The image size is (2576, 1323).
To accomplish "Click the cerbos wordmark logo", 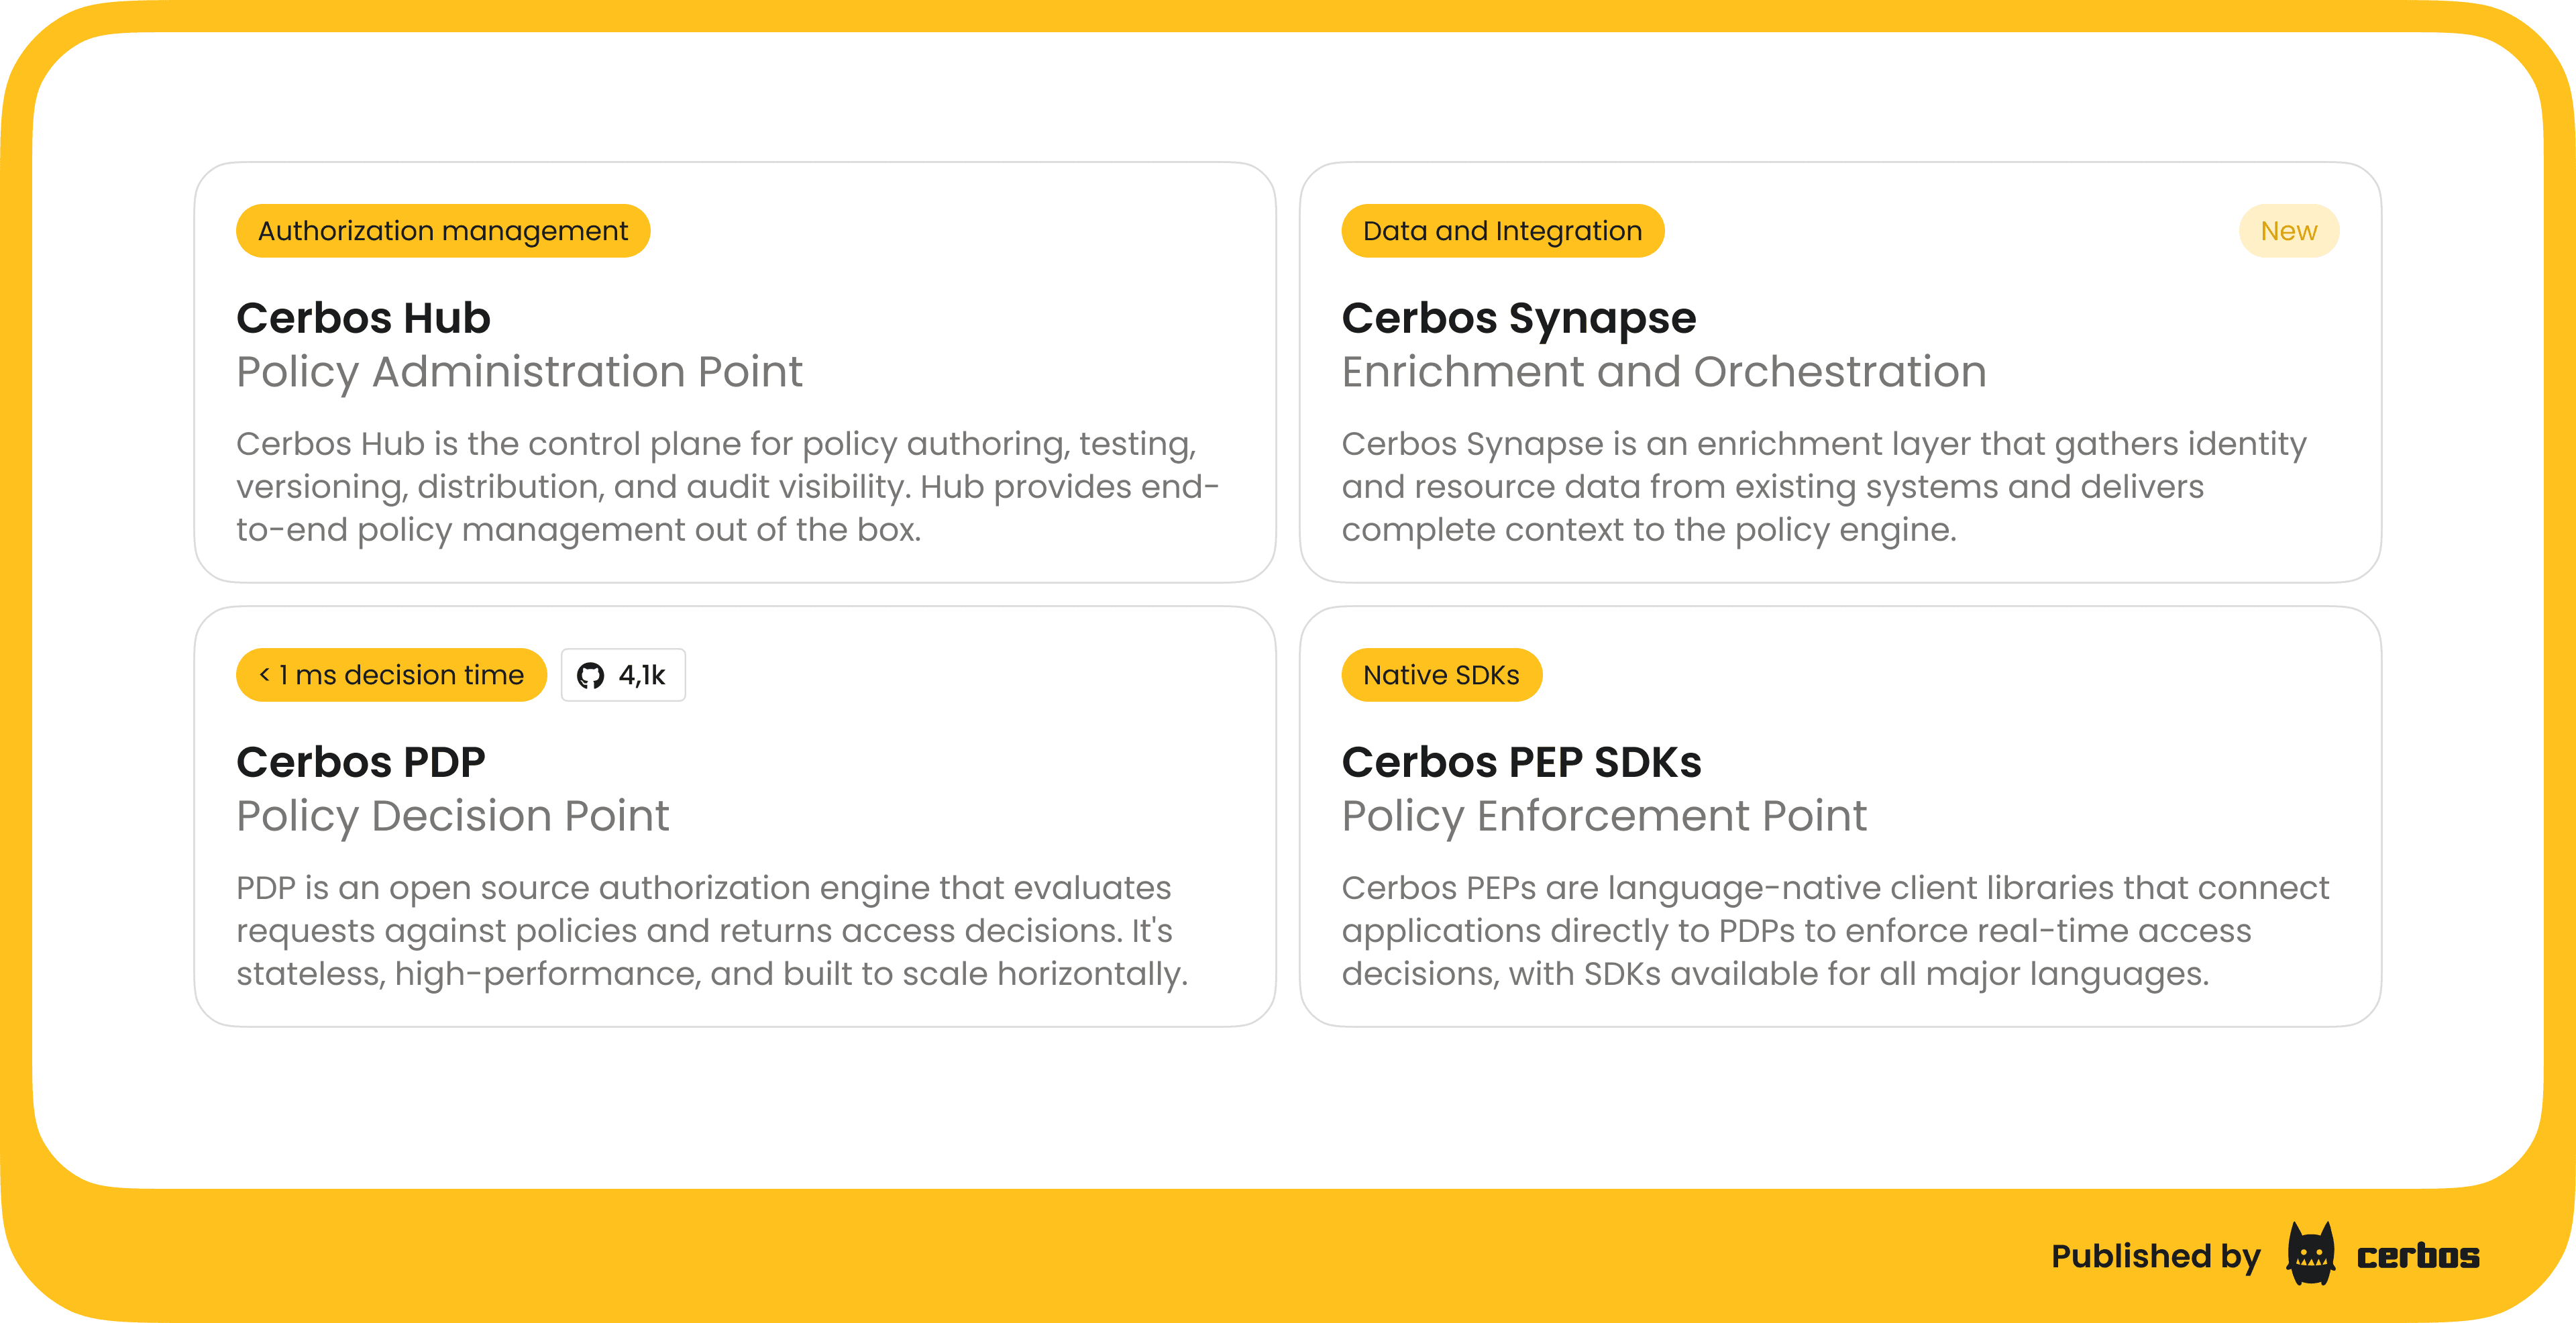I will pos(2417,1256).
